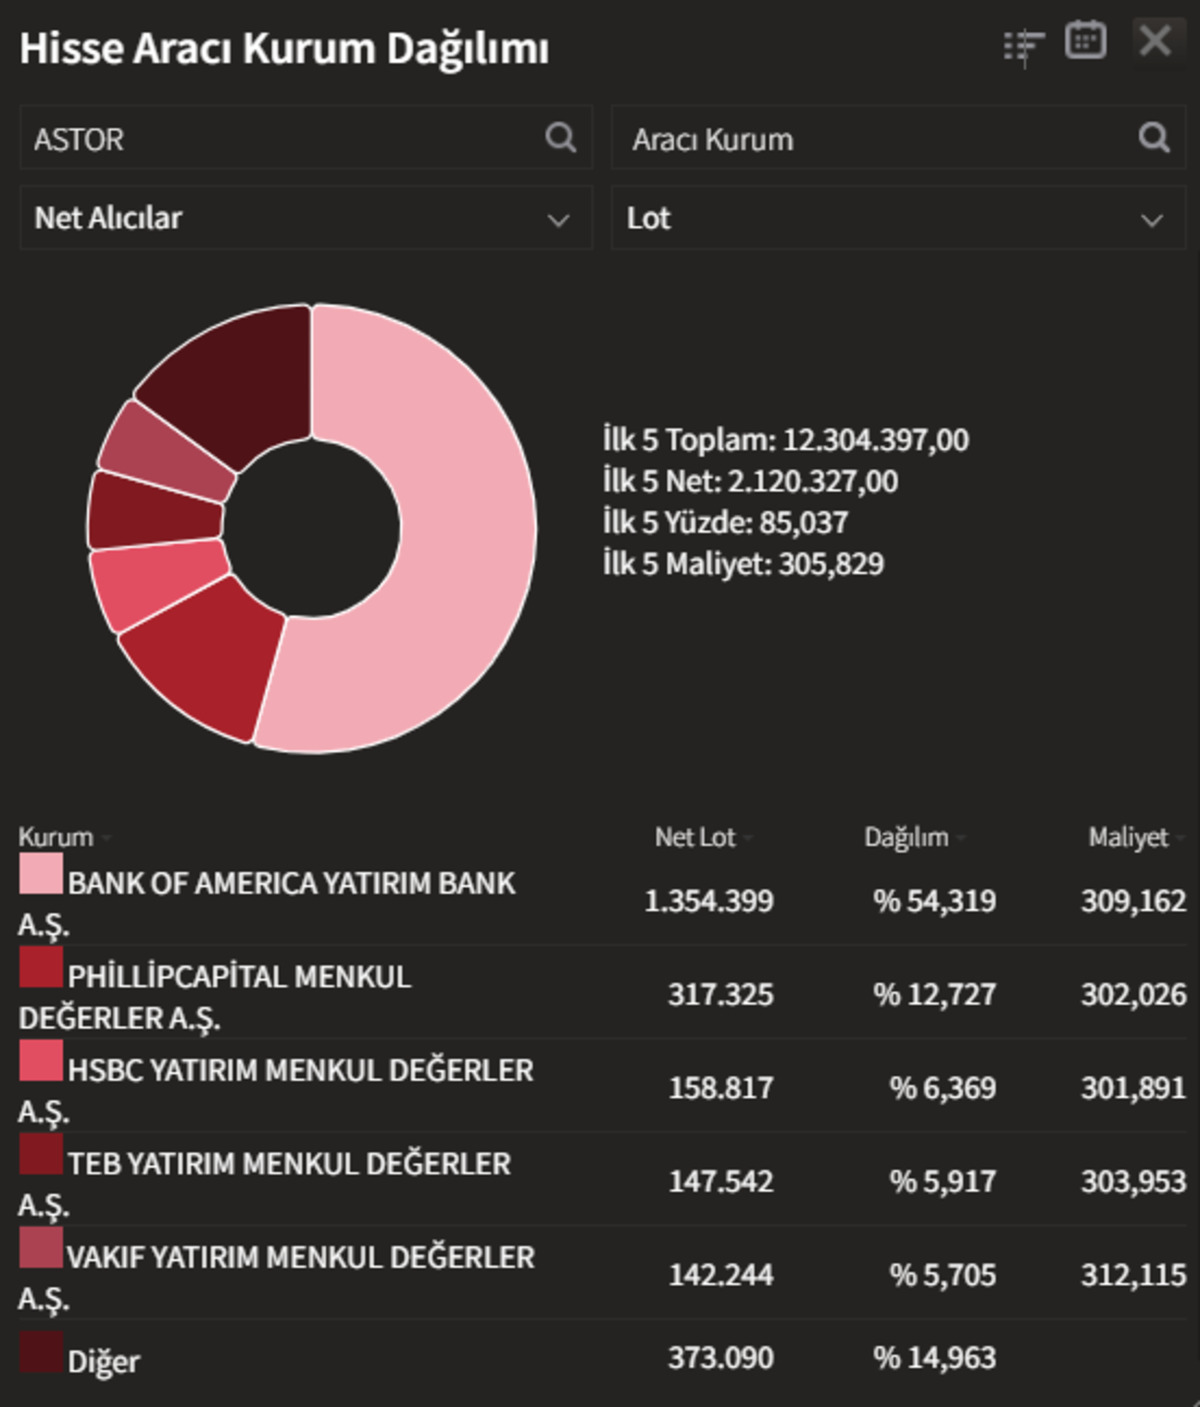Click distribution value % 54,319
Image resolution: width=1200 pixels, height=1407 pixels.
(x=935, y=901)
